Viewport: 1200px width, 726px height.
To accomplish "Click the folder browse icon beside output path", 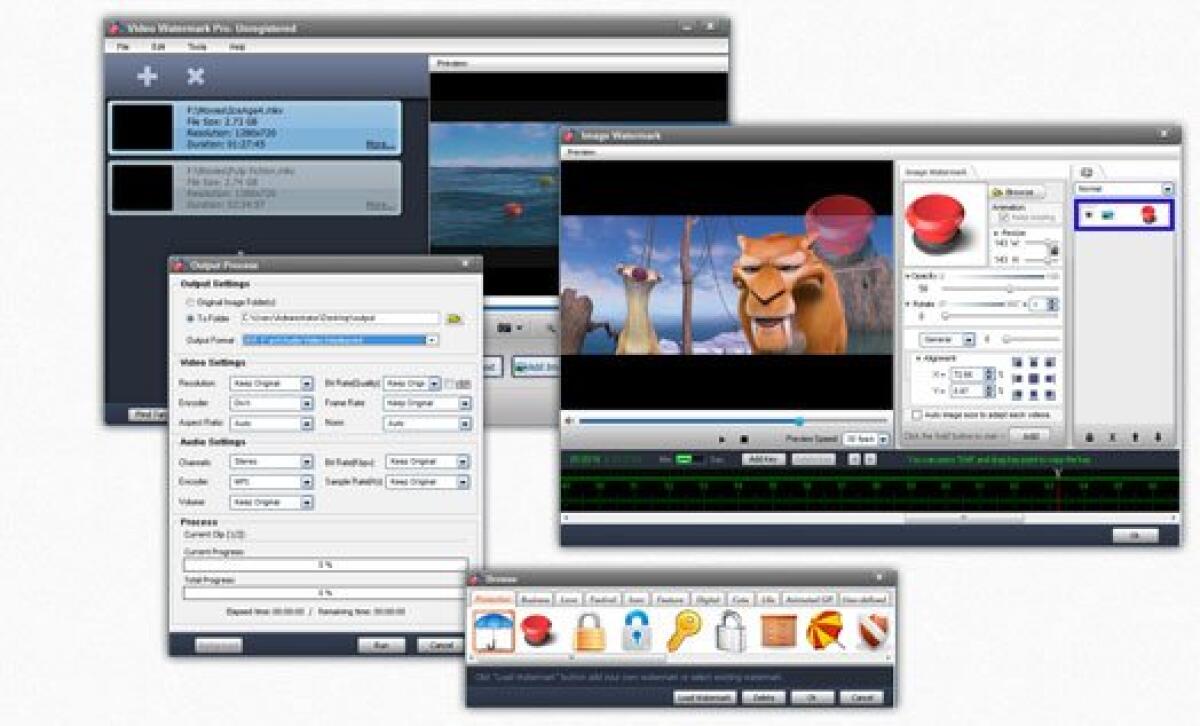I will pyautogui.click(x=454, y=319).
